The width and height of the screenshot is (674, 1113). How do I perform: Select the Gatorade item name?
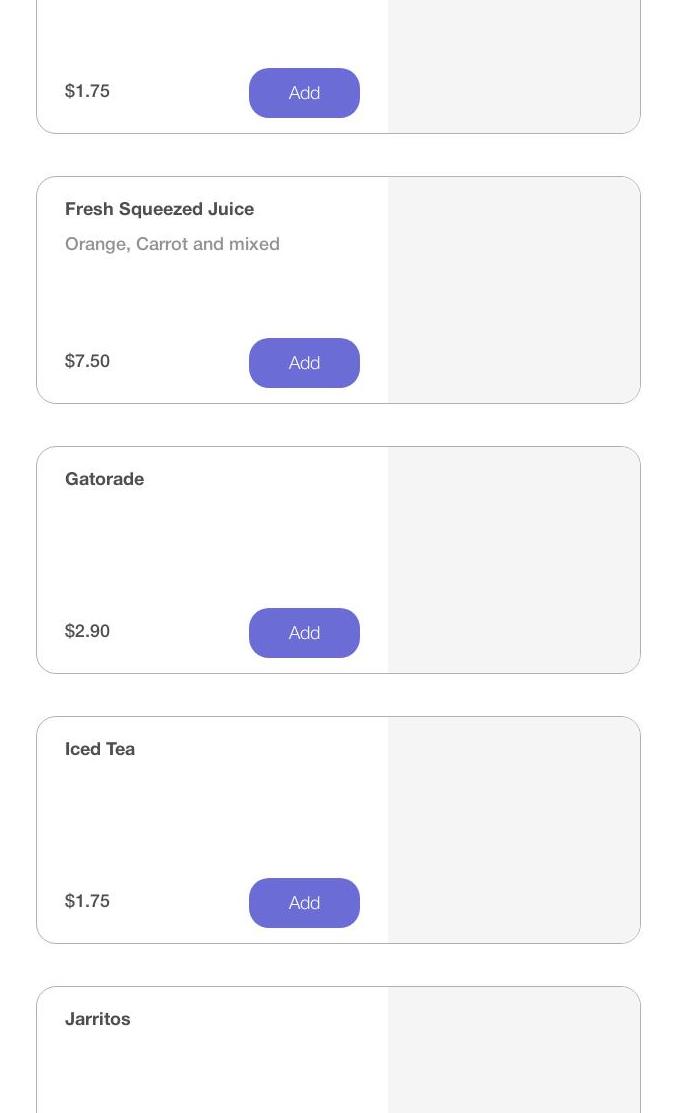pos(104,479)
